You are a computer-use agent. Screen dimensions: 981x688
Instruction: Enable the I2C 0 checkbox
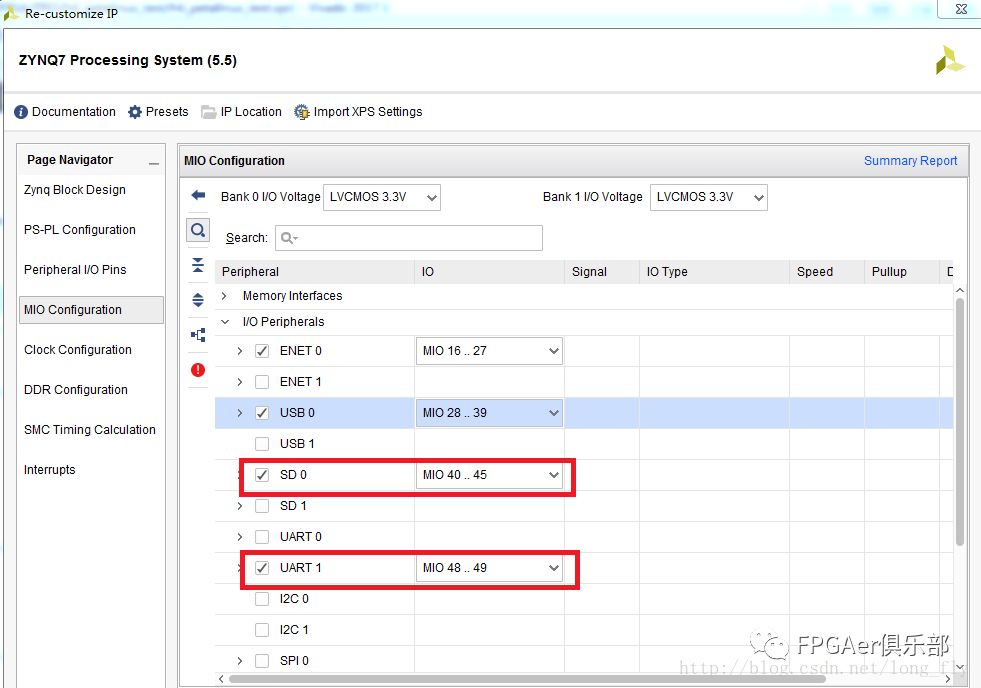click(x=262, y=599)
